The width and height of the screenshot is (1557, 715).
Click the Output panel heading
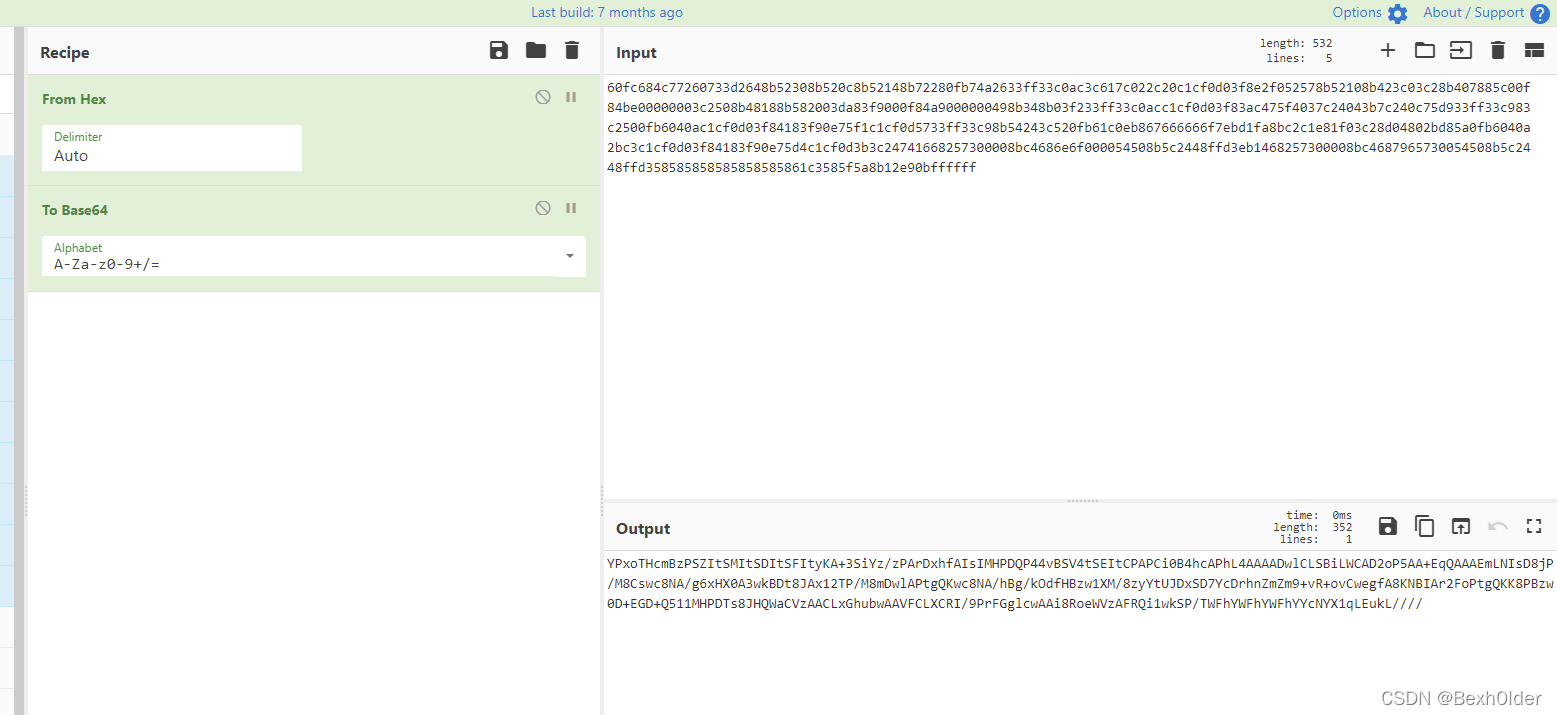pos(643,528)
